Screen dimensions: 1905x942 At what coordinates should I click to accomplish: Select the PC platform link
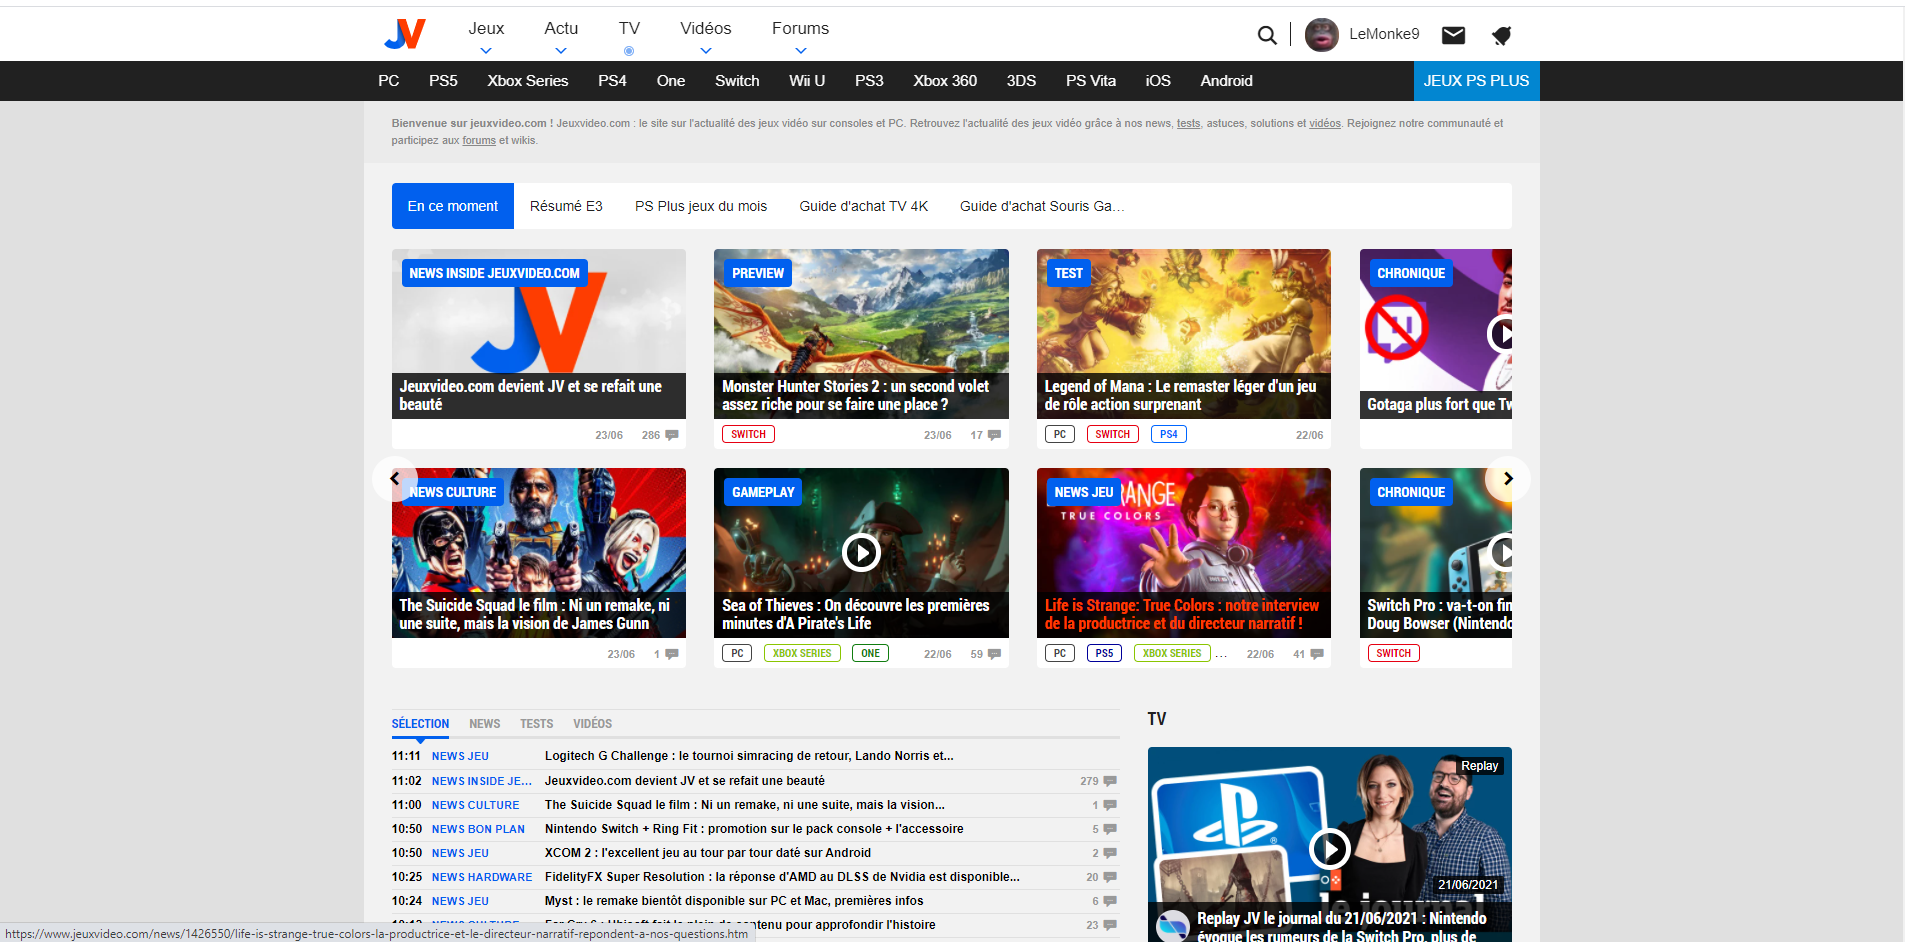click(389, 81)
